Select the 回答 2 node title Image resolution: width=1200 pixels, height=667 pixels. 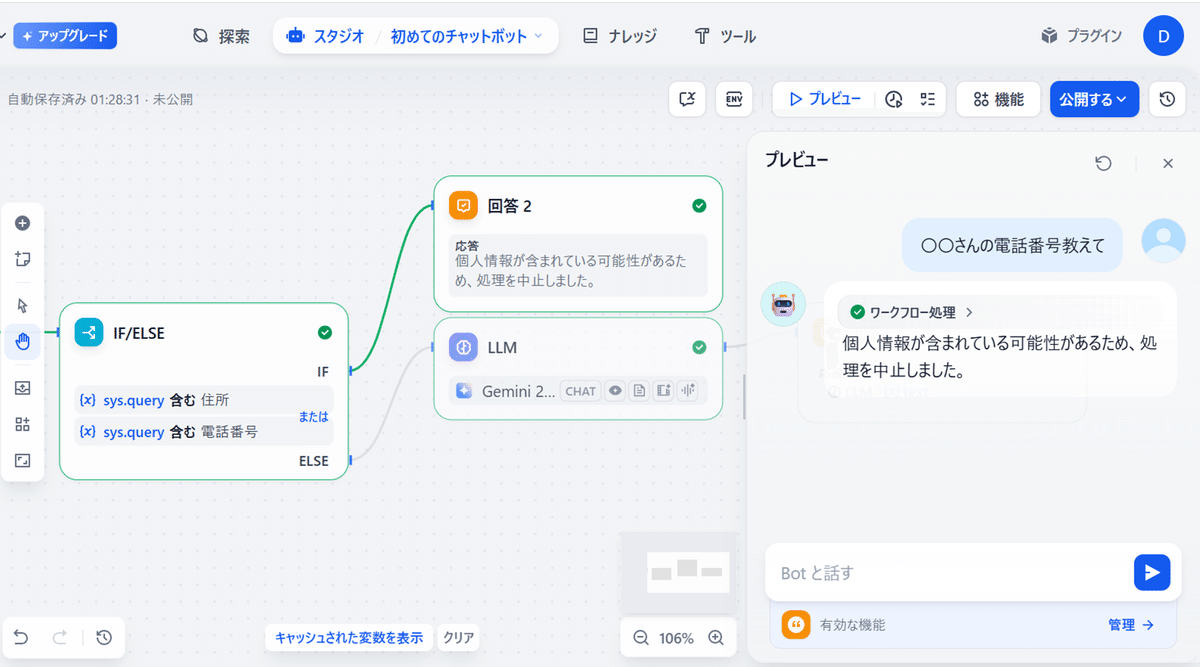coord(509,206)
